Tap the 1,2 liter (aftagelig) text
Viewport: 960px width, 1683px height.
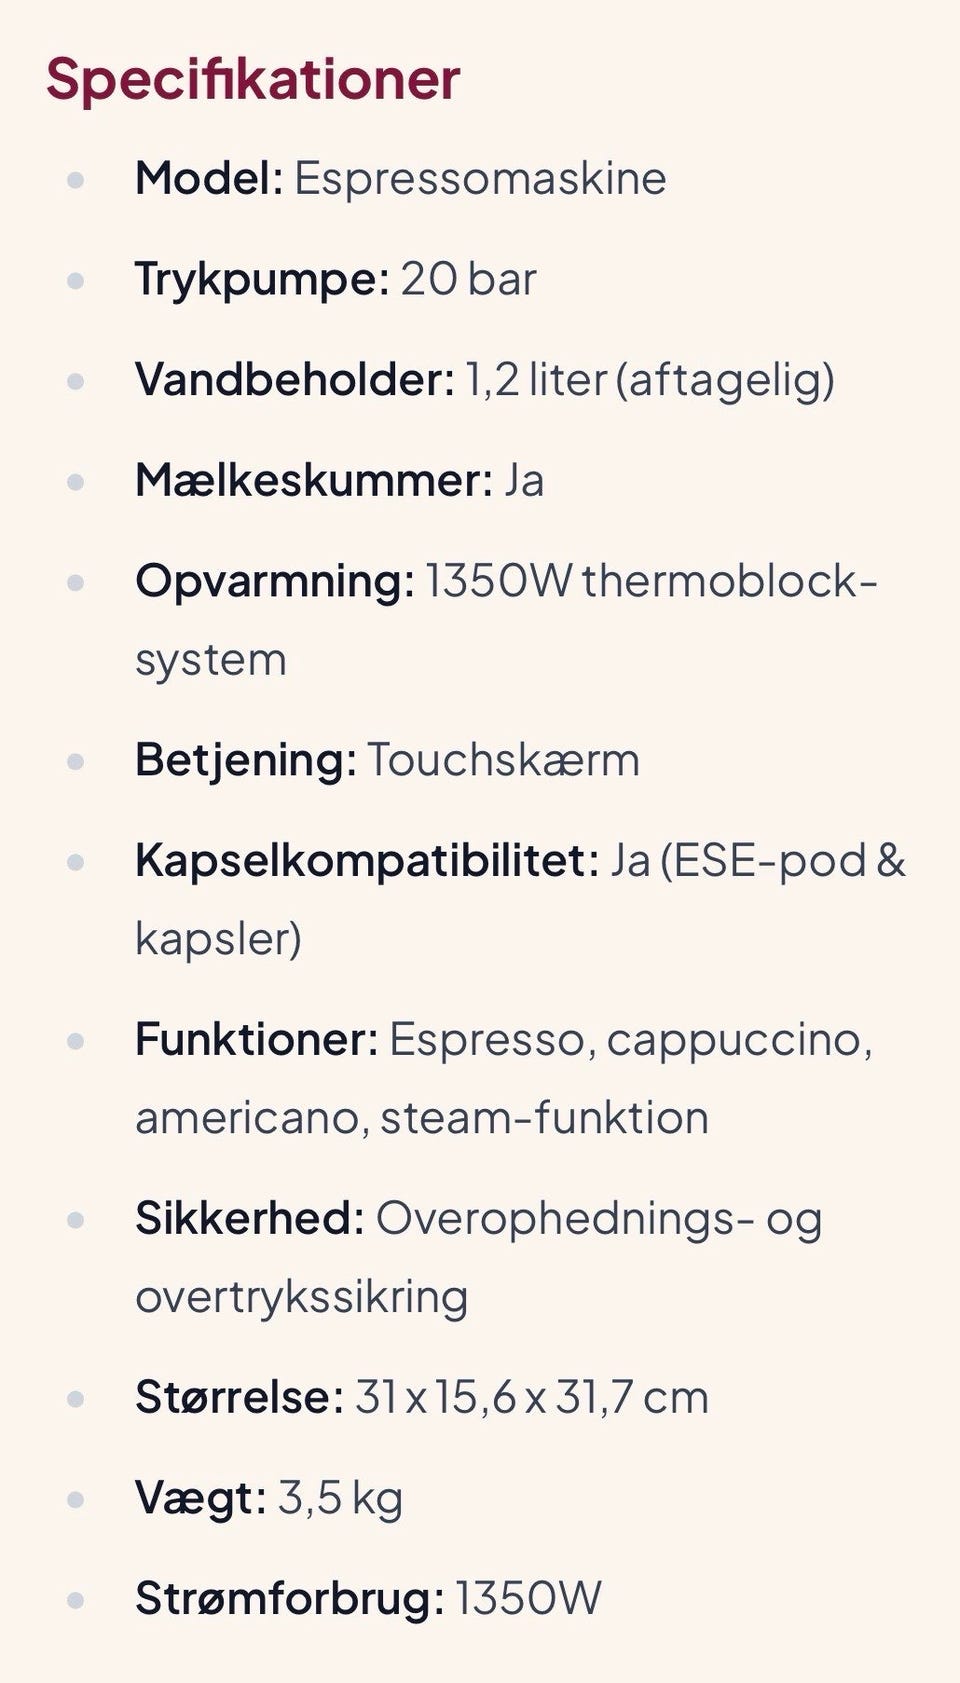point(650,380)
